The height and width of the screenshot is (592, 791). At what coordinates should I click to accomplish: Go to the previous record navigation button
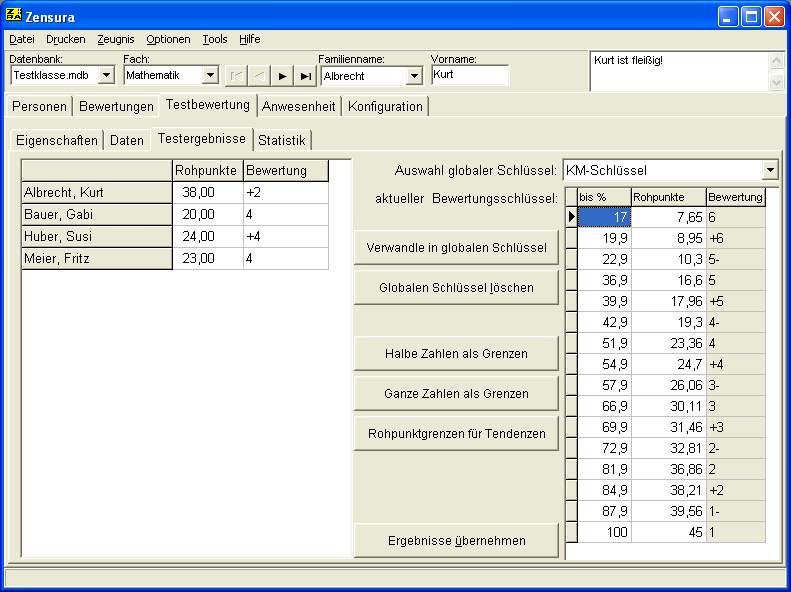point(259,76)
